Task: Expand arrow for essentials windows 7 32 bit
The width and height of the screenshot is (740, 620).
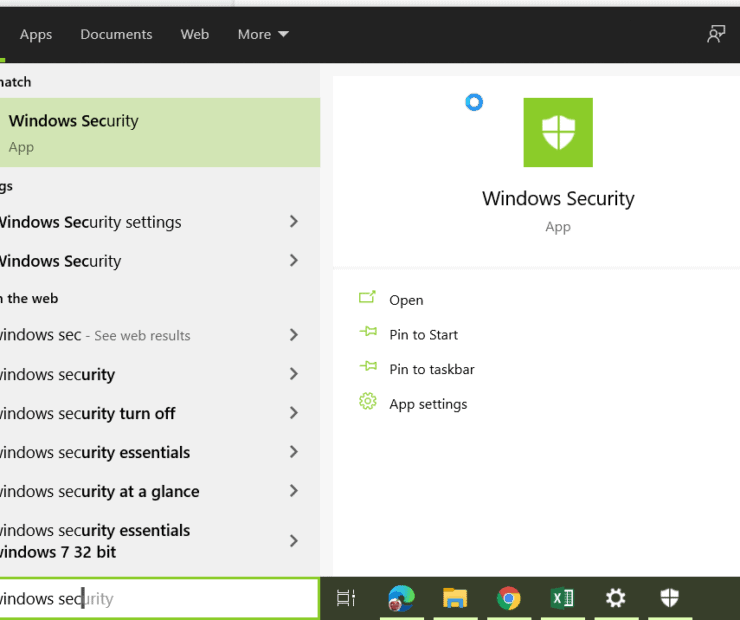Action: coord(294,541)
